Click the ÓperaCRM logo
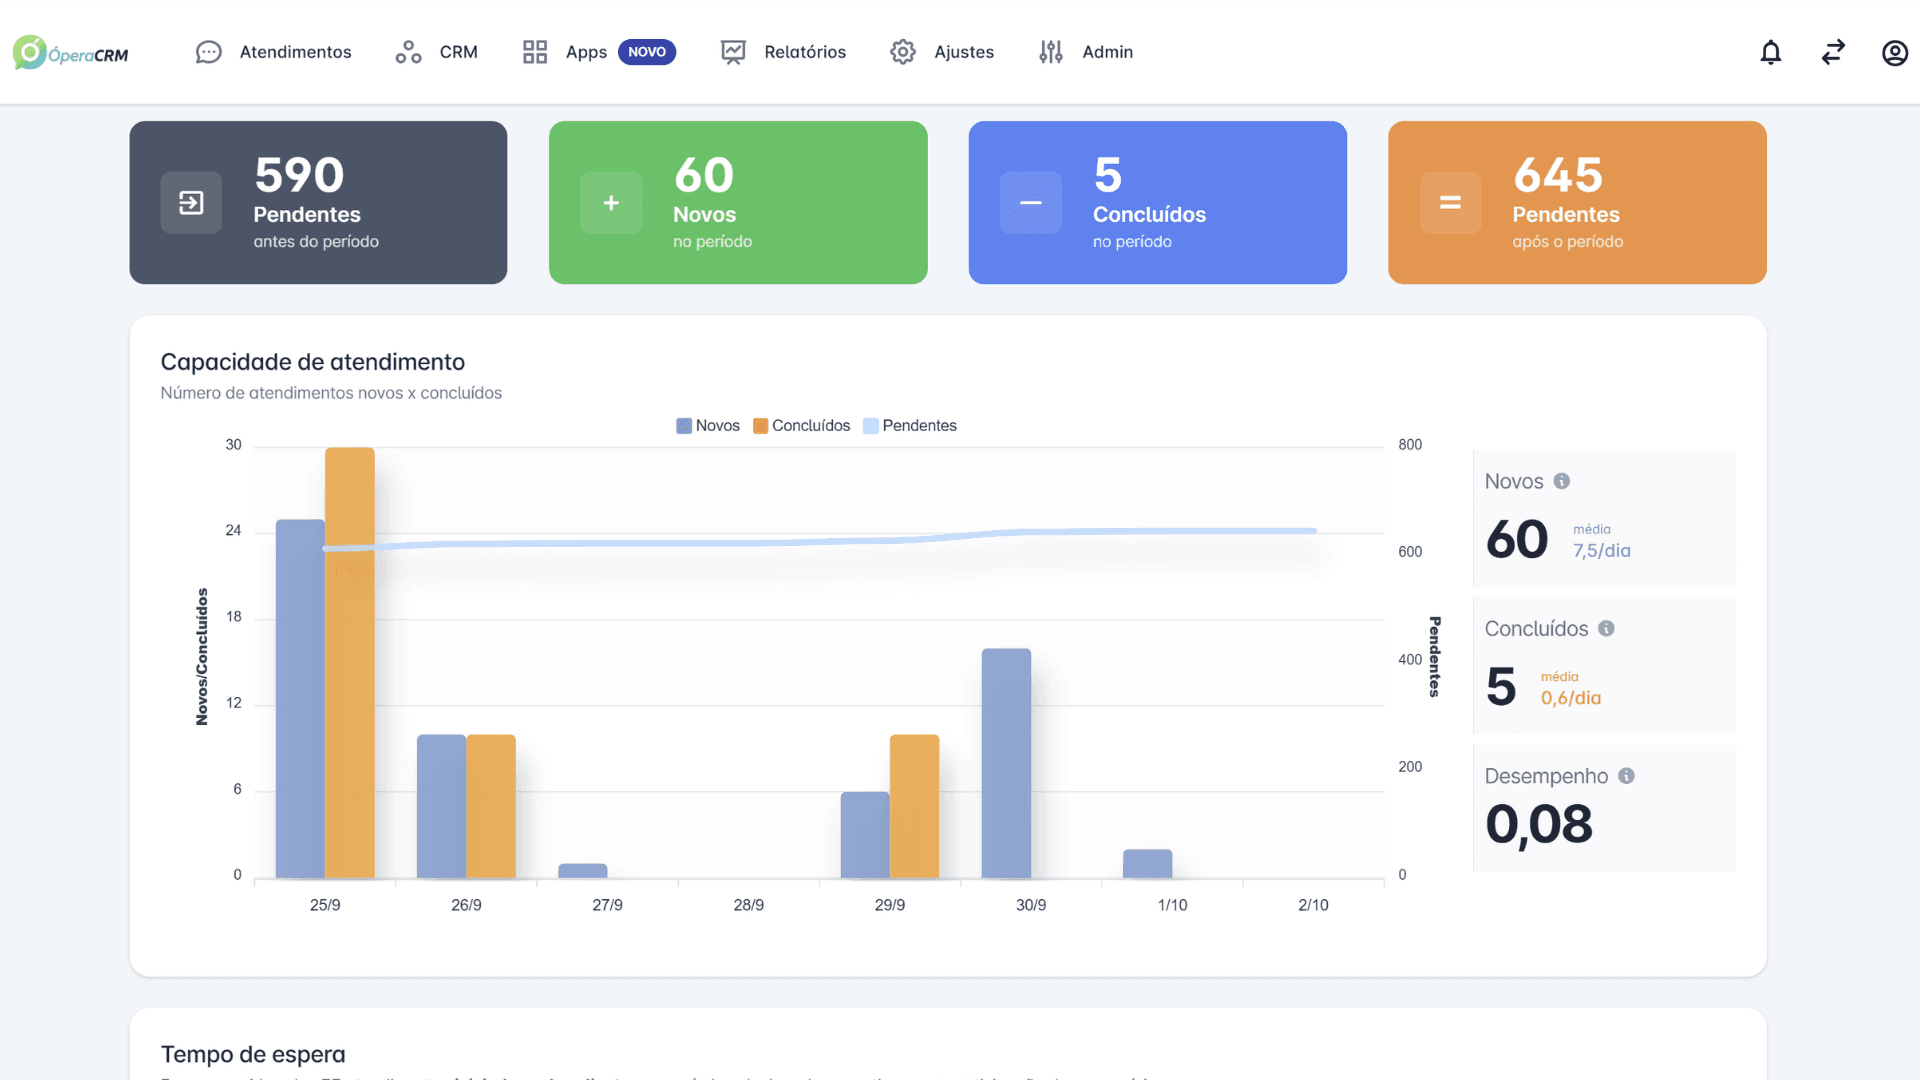Image resolution: width=1920 pixels, height=1080 pixels. click(x=71, y=52)
